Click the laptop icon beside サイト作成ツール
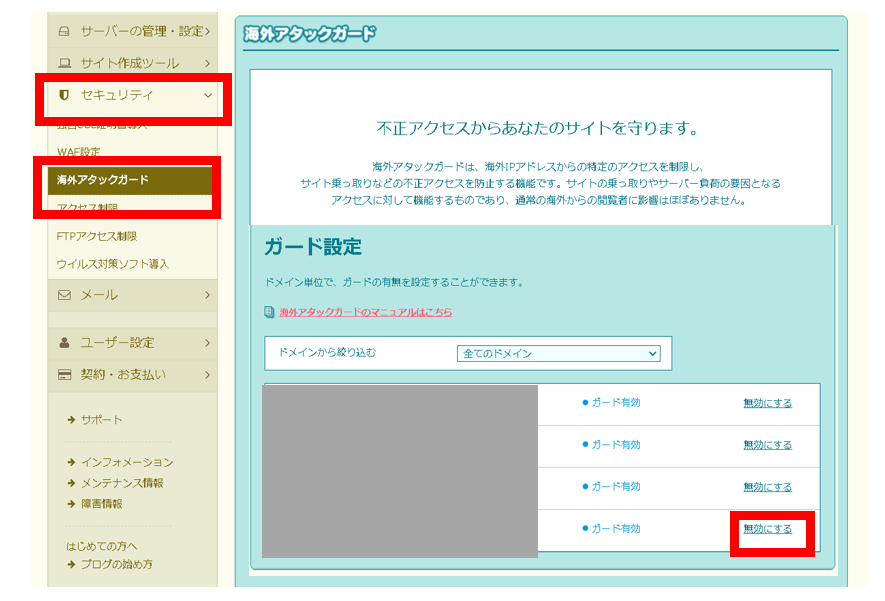Viewport: 885px width, 601px height. pos(65,63)
